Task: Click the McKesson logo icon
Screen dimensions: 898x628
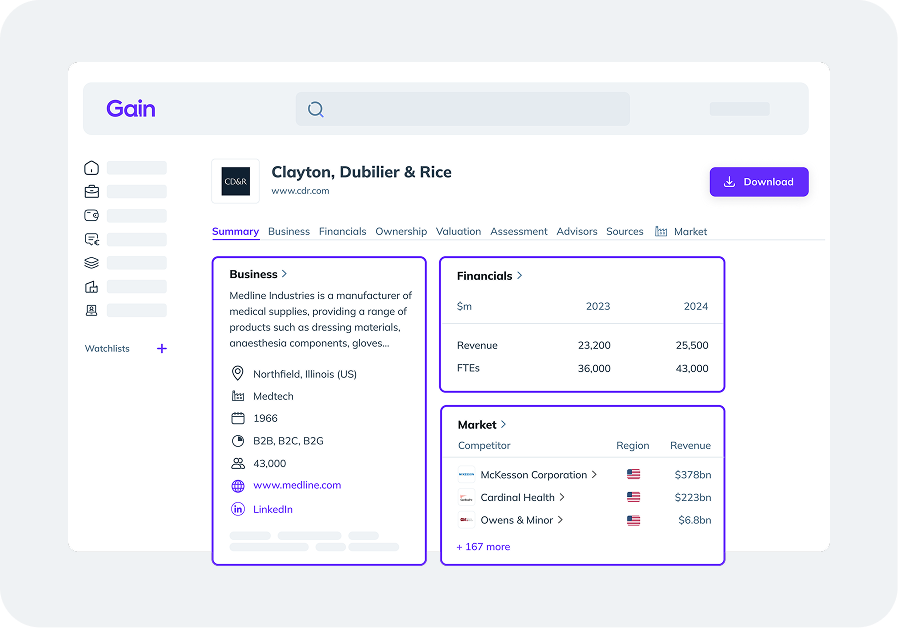Action: pos(466,475)
